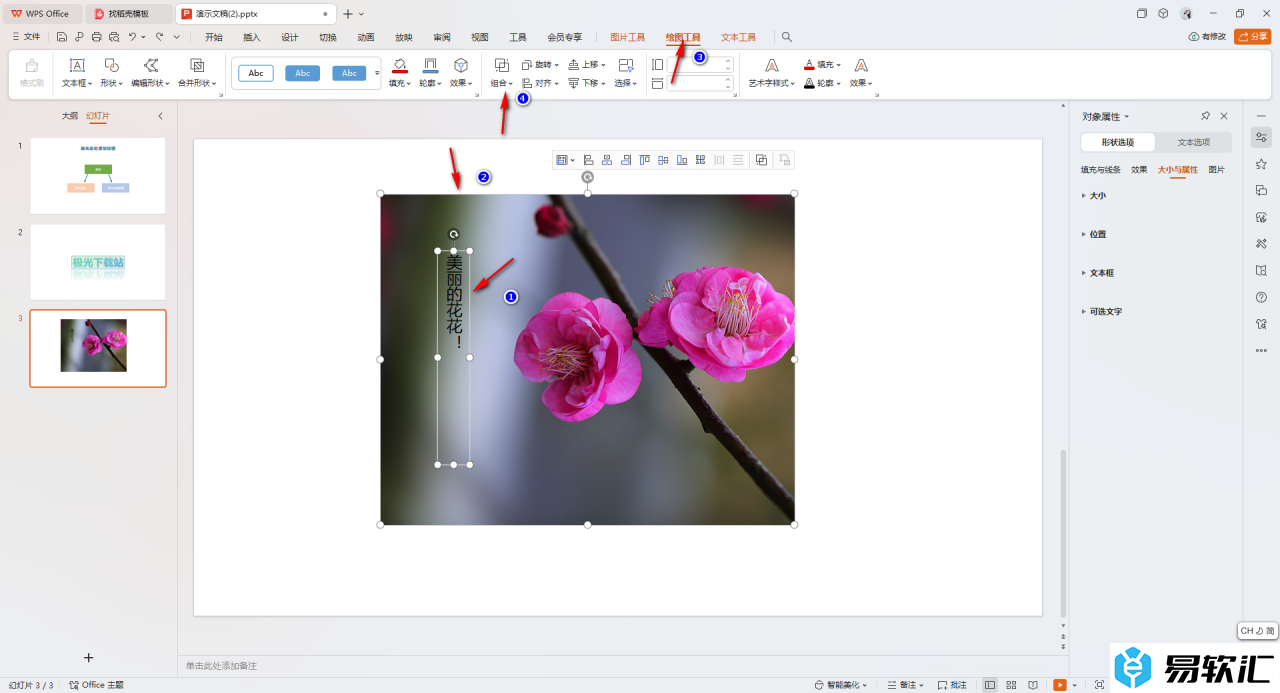Click align top icon in floating toolbar

[x=644, y=160]
